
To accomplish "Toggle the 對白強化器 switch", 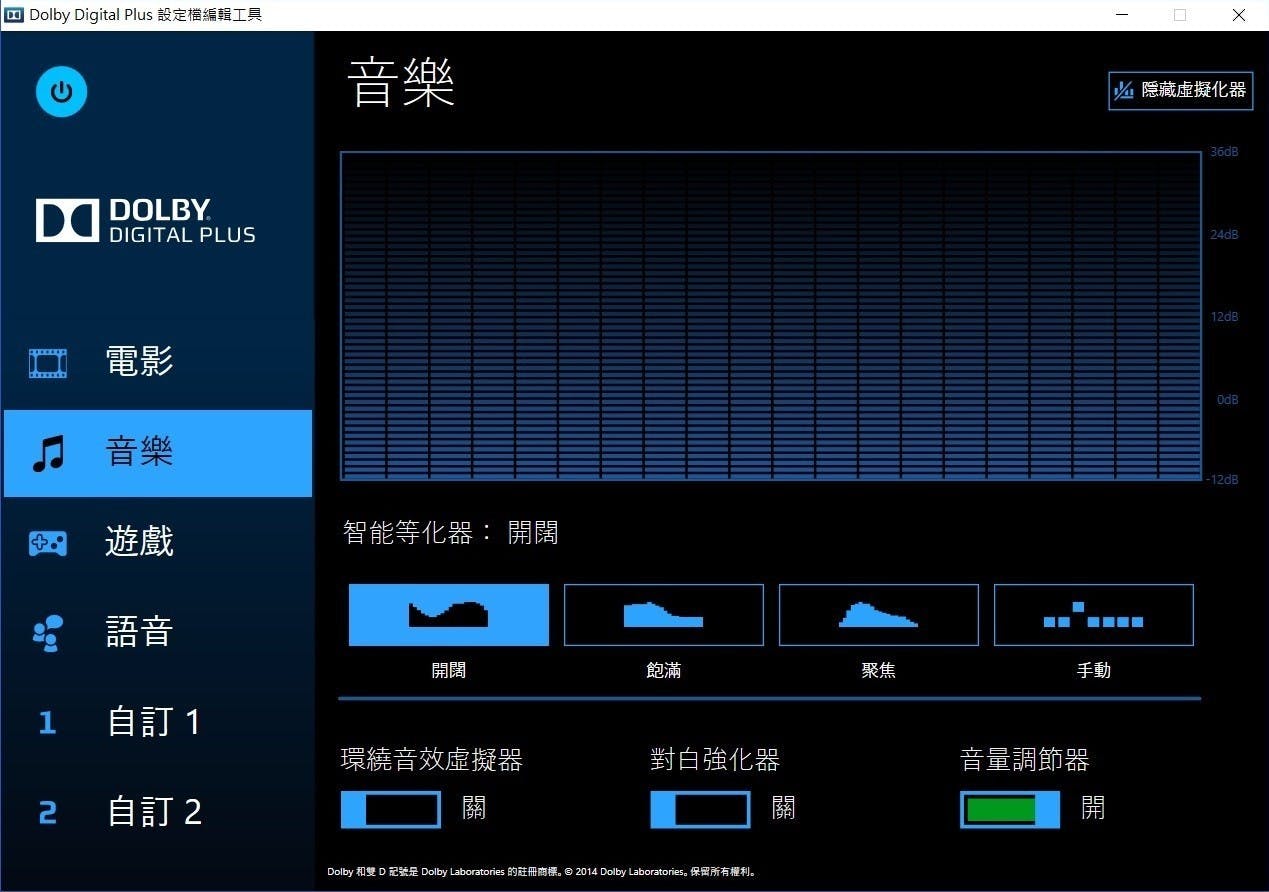I will point(700,809).
